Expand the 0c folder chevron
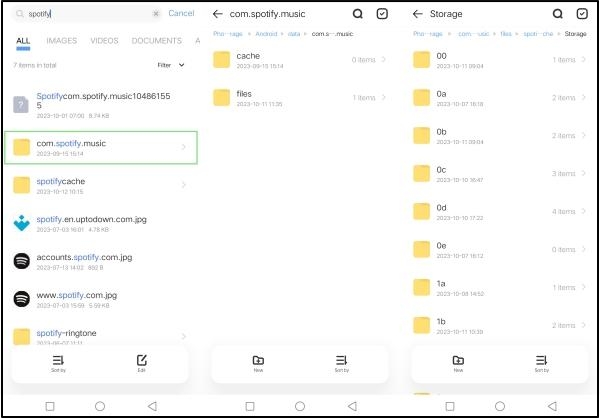 (x=584, y=173)
